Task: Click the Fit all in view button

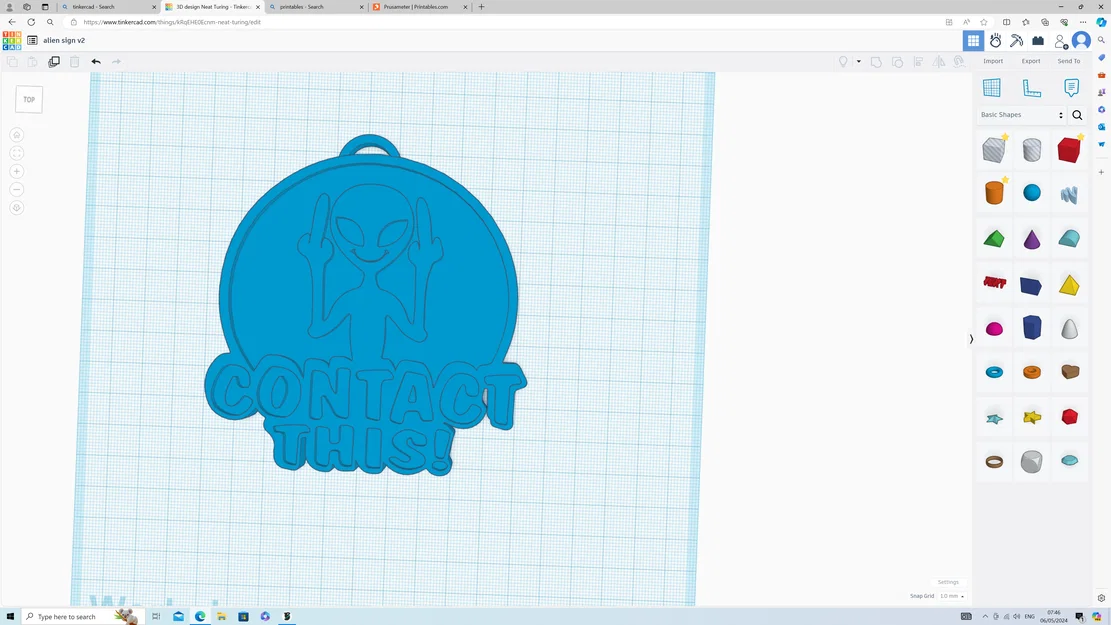Action: [x=17, y=153]
